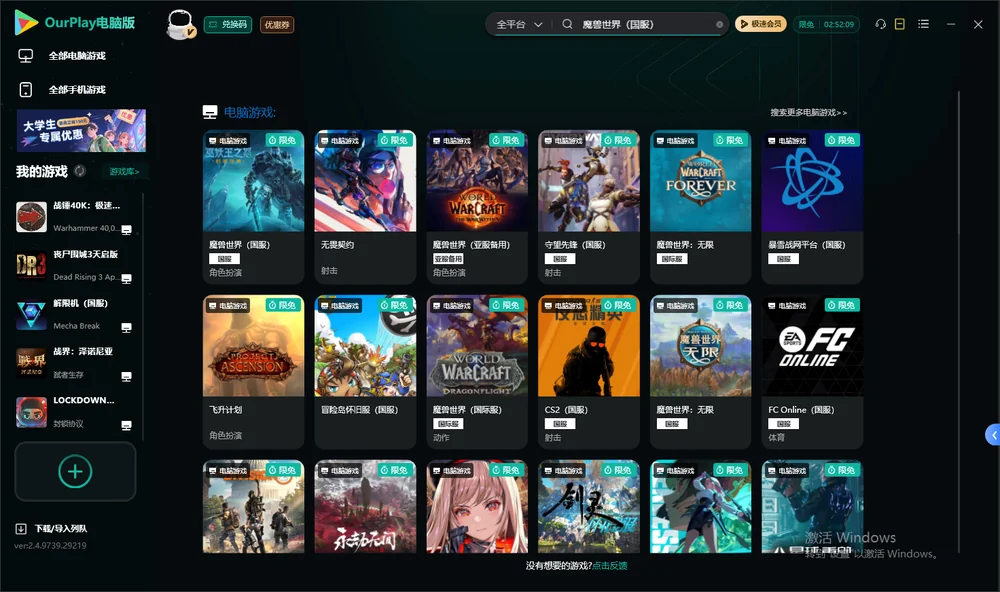Click the yellow mini-window icon in title bar
Viewport: 1000px width, 592px height.
click(x=900, y=24)
